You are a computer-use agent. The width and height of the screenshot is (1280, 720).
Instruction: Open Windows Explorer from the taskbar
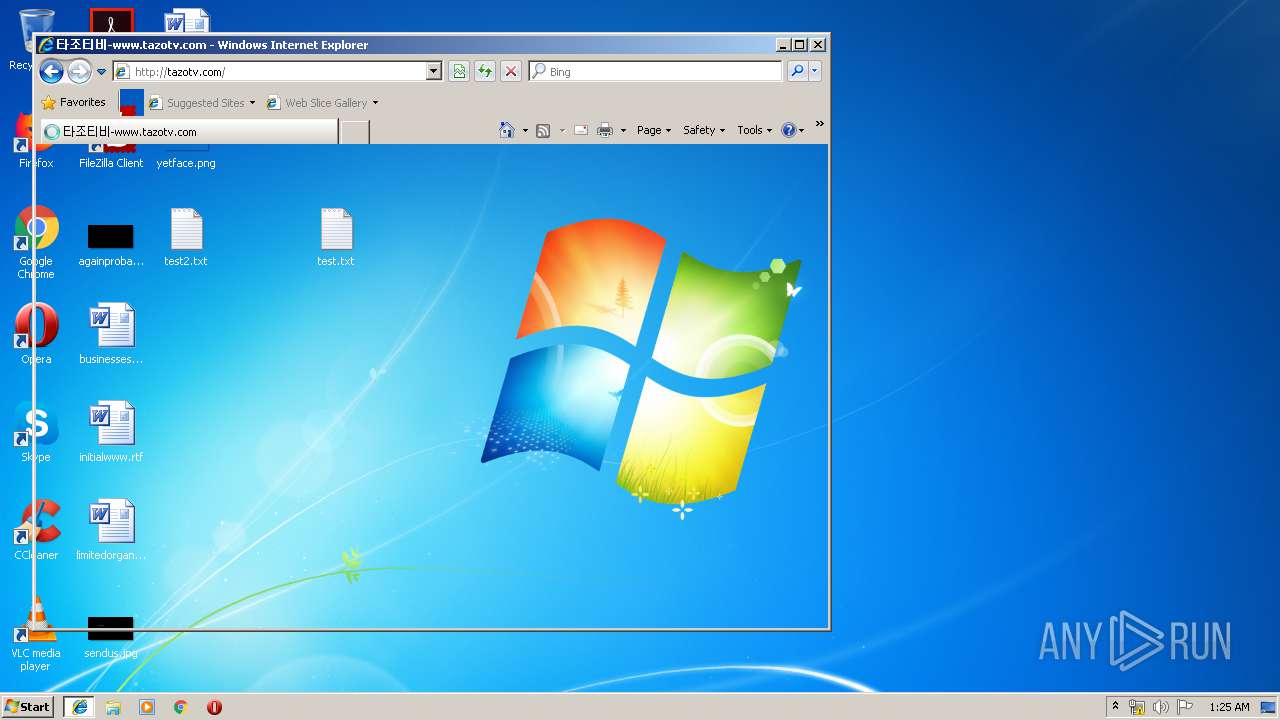tap(113, 707)
